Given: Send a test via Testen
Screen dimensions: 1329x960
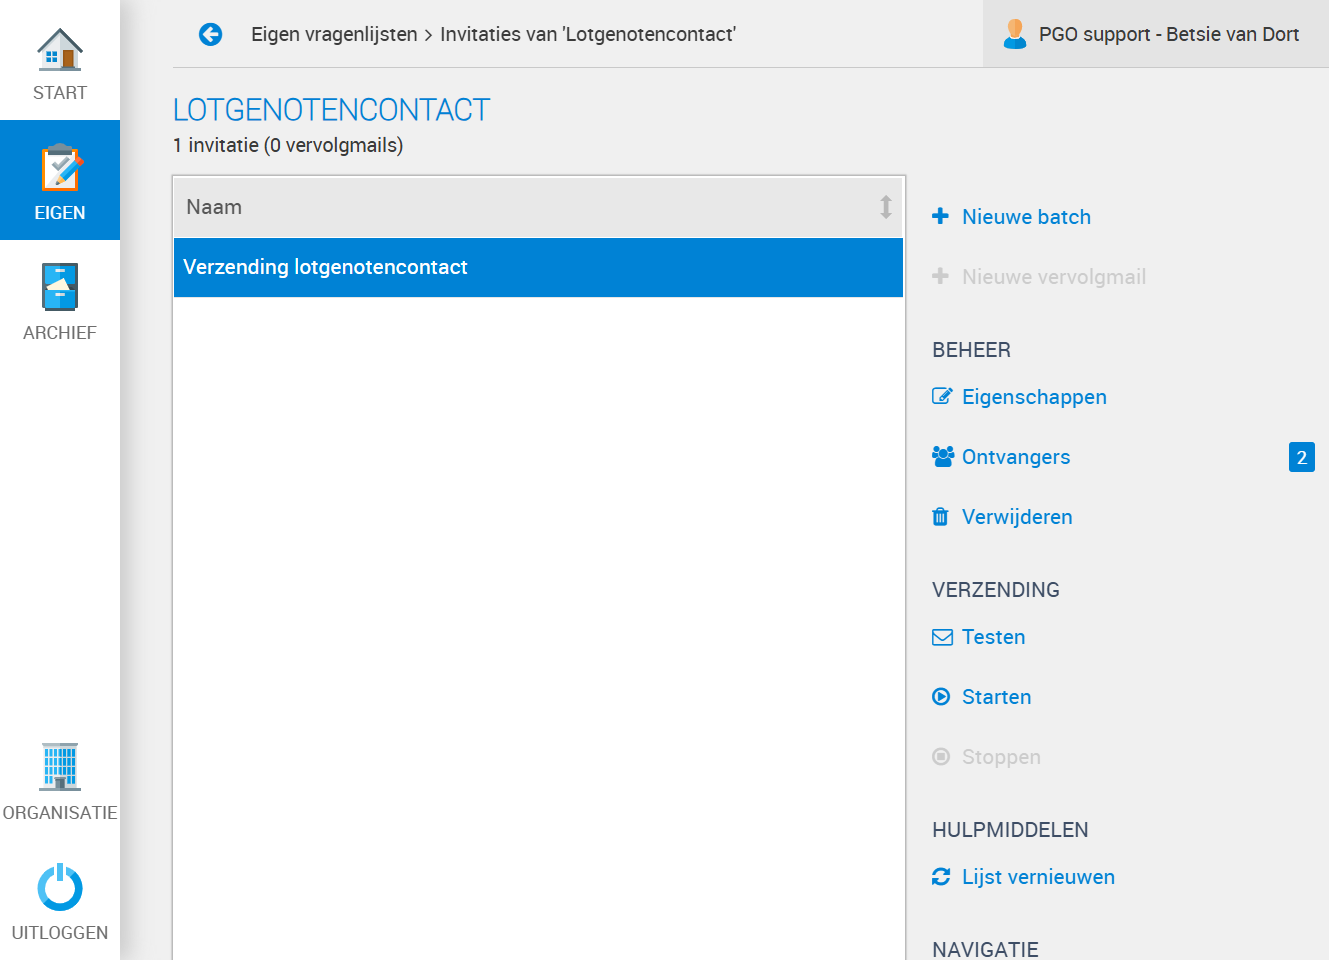Looking at the screenshot, I should tap(993, 637).
